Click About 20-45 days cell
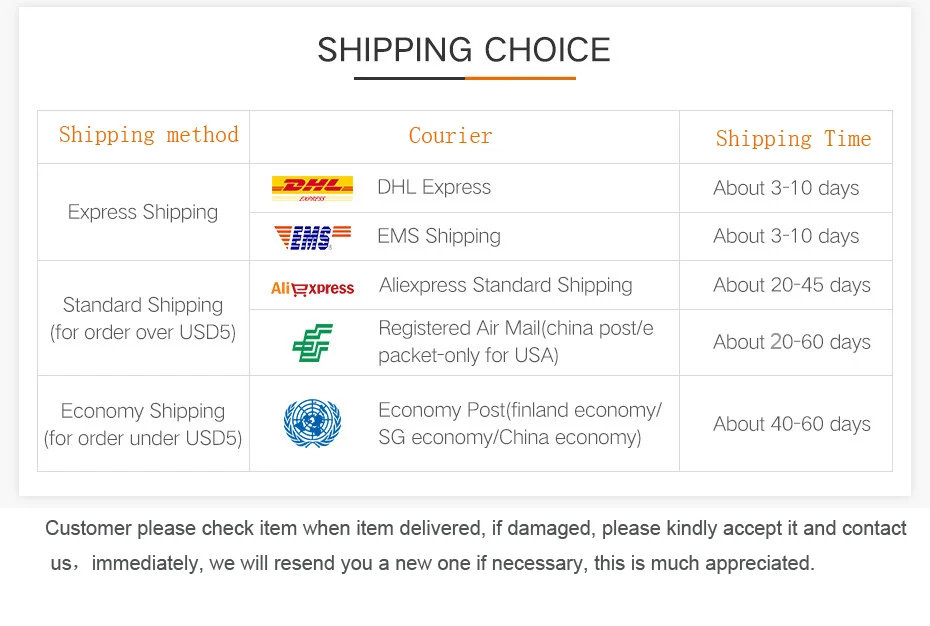The image size is (930, 626). (x=791, y=285)
